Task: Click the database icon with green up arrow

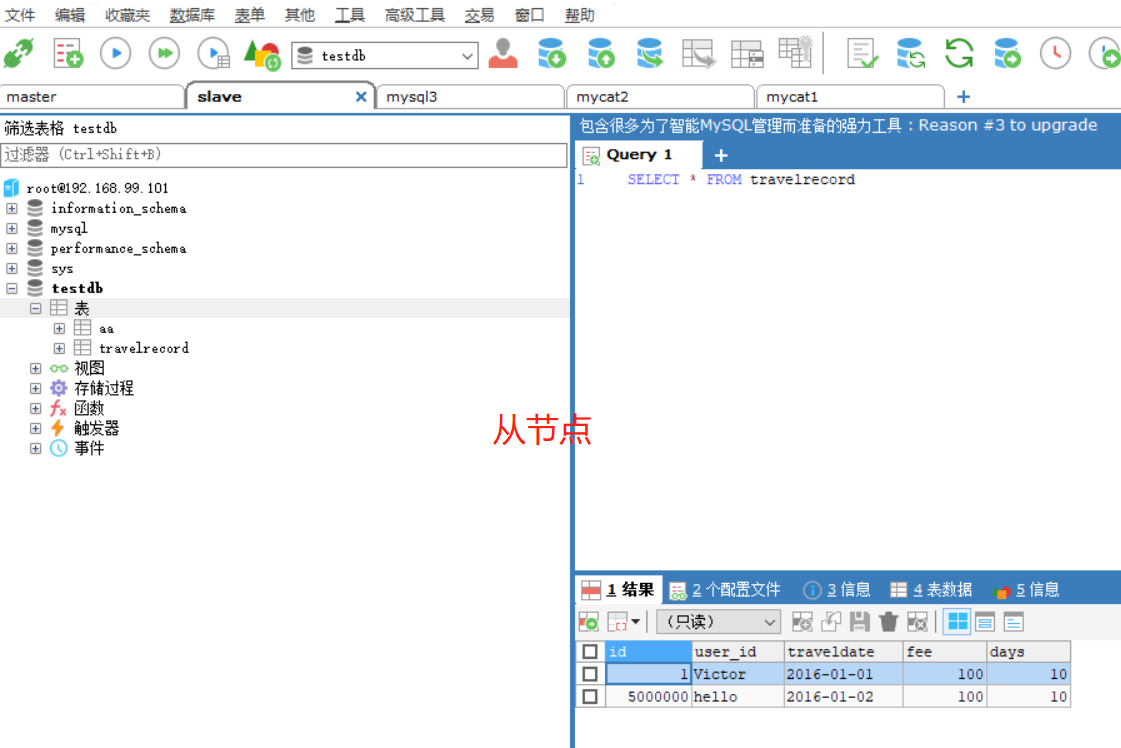Action: (x=601, y=54)
